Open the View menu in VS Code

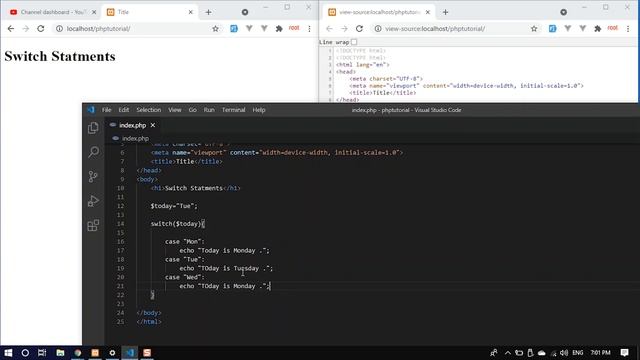[x=175, y=110]
